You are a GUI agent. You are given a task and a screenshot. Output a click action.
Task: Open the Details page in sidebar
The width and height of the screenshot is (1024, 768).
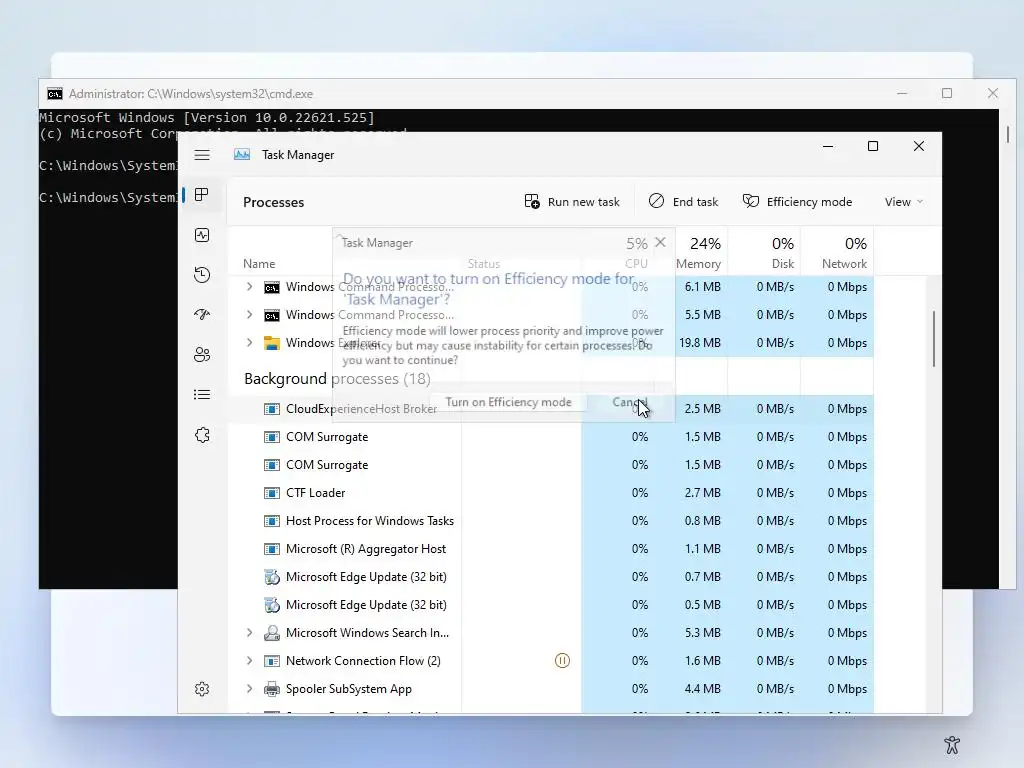[x=202, y=394]
